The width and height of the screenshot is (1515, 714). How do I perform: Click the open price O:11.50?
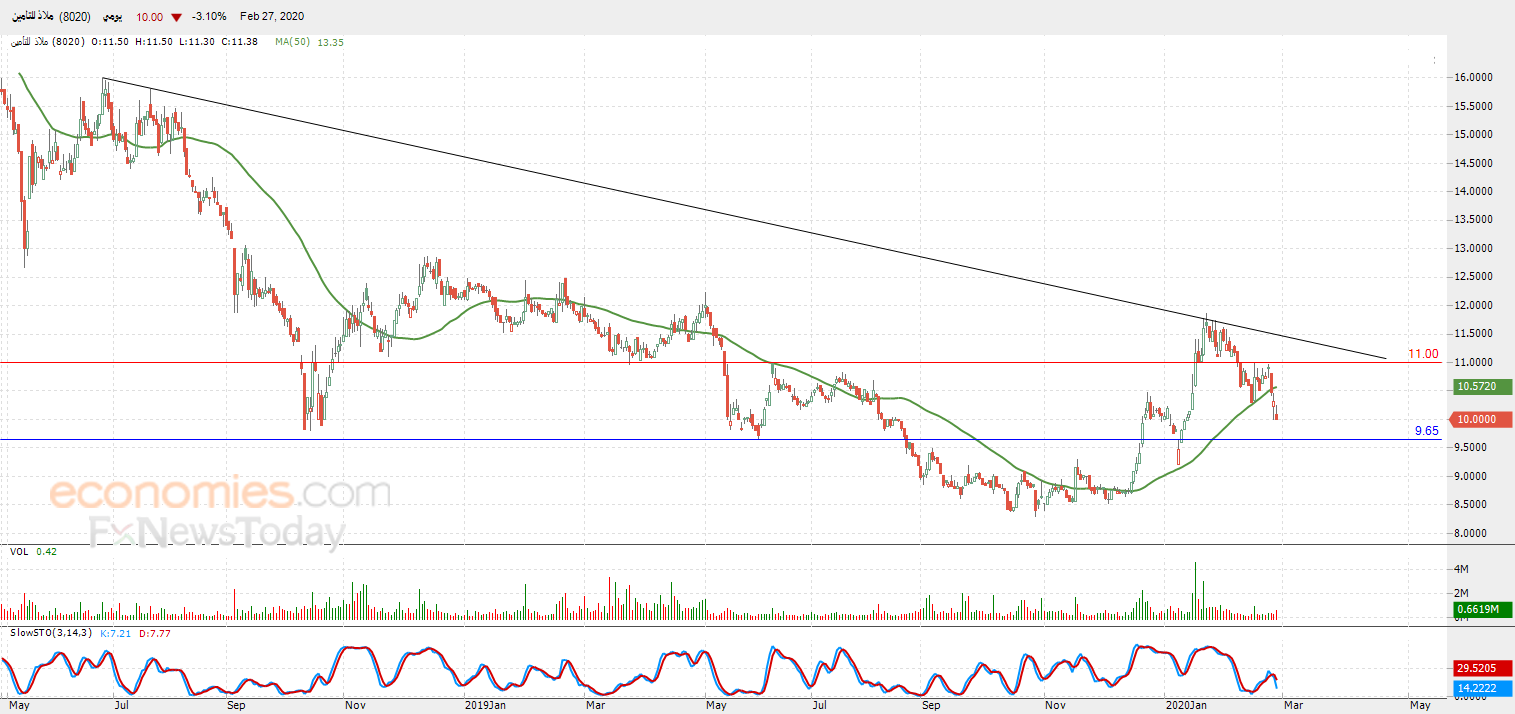coord(109,42)
